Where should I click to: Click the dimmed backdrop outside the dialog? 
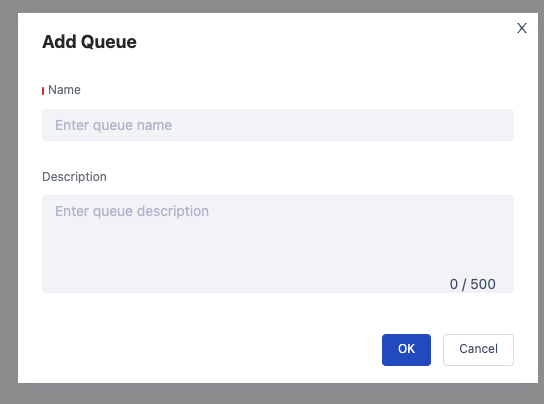pos(9,201)
